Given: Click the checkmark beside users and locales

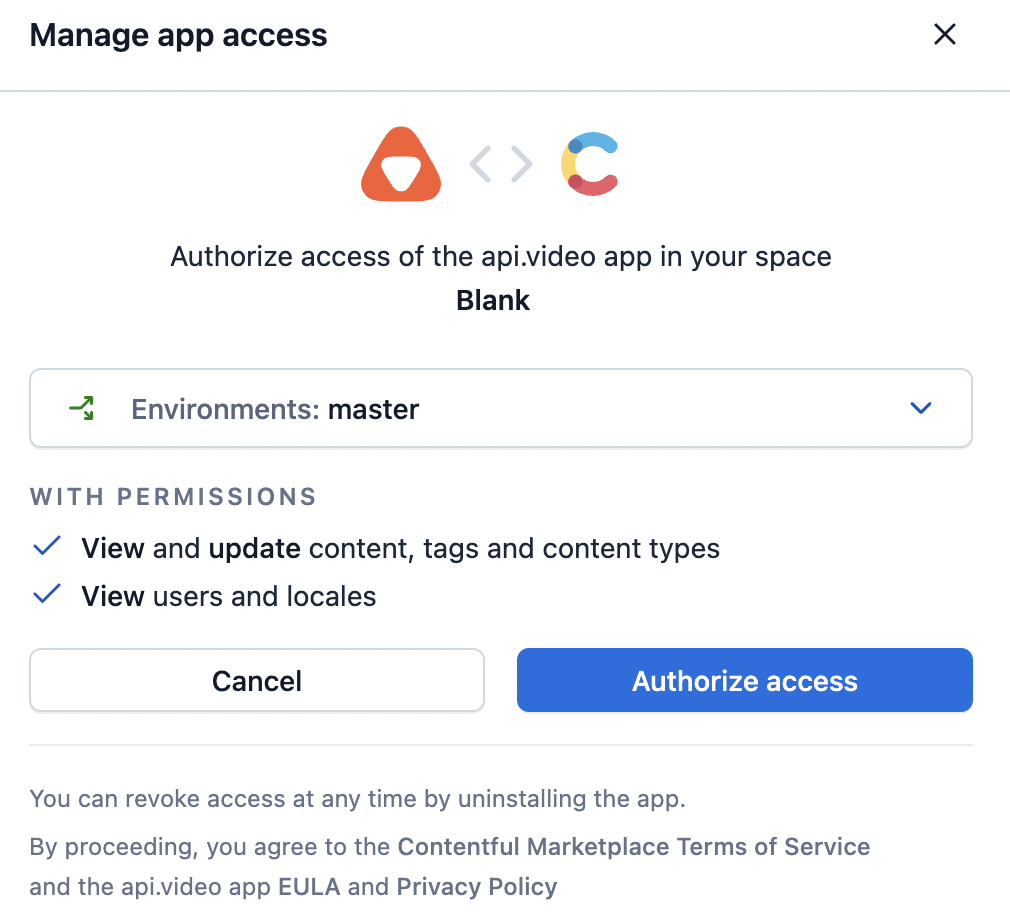Looking at the screenshot, I should 46,592.
